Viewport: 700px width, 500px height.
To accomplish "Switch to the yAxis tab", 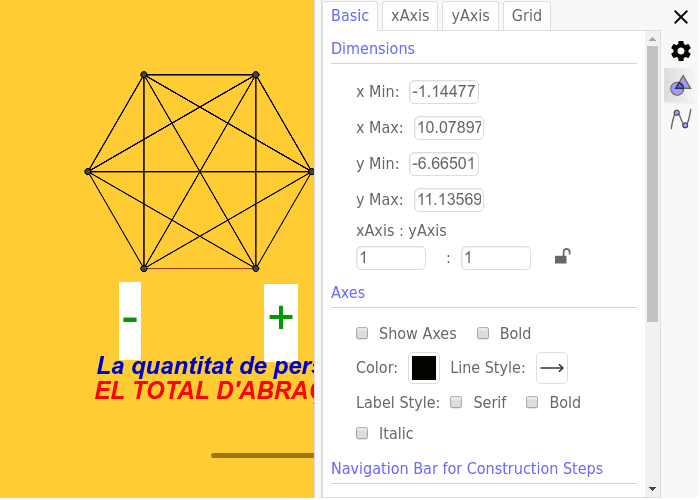I will [x=470, y=16].
